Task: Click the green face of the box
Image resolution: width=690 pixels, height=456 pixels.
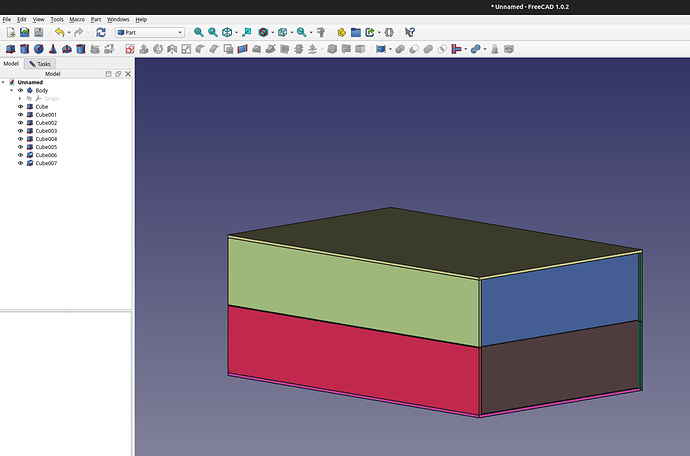Action: click(x=353, y=290)
